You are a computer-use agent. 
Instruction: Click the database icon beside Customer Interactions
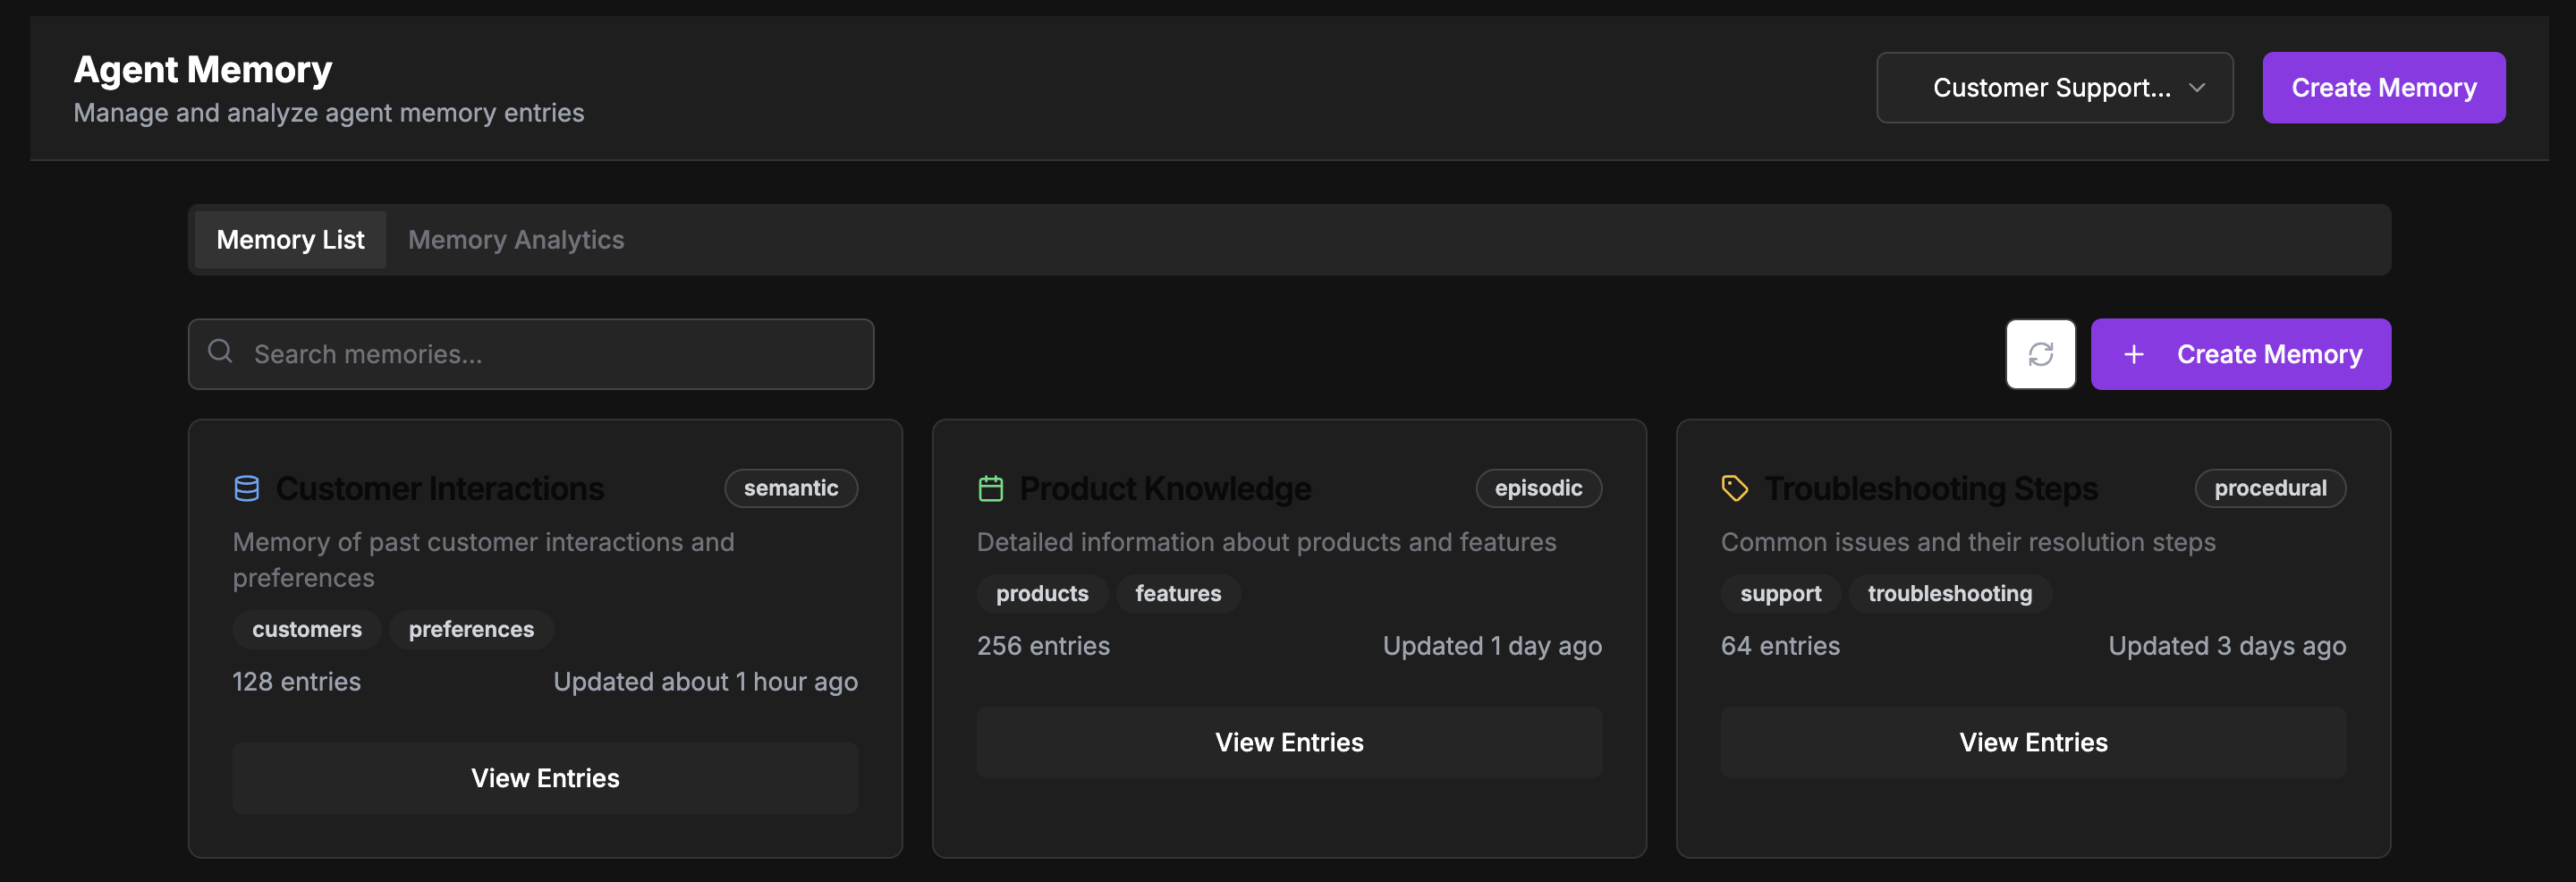[x=247, y=488]
